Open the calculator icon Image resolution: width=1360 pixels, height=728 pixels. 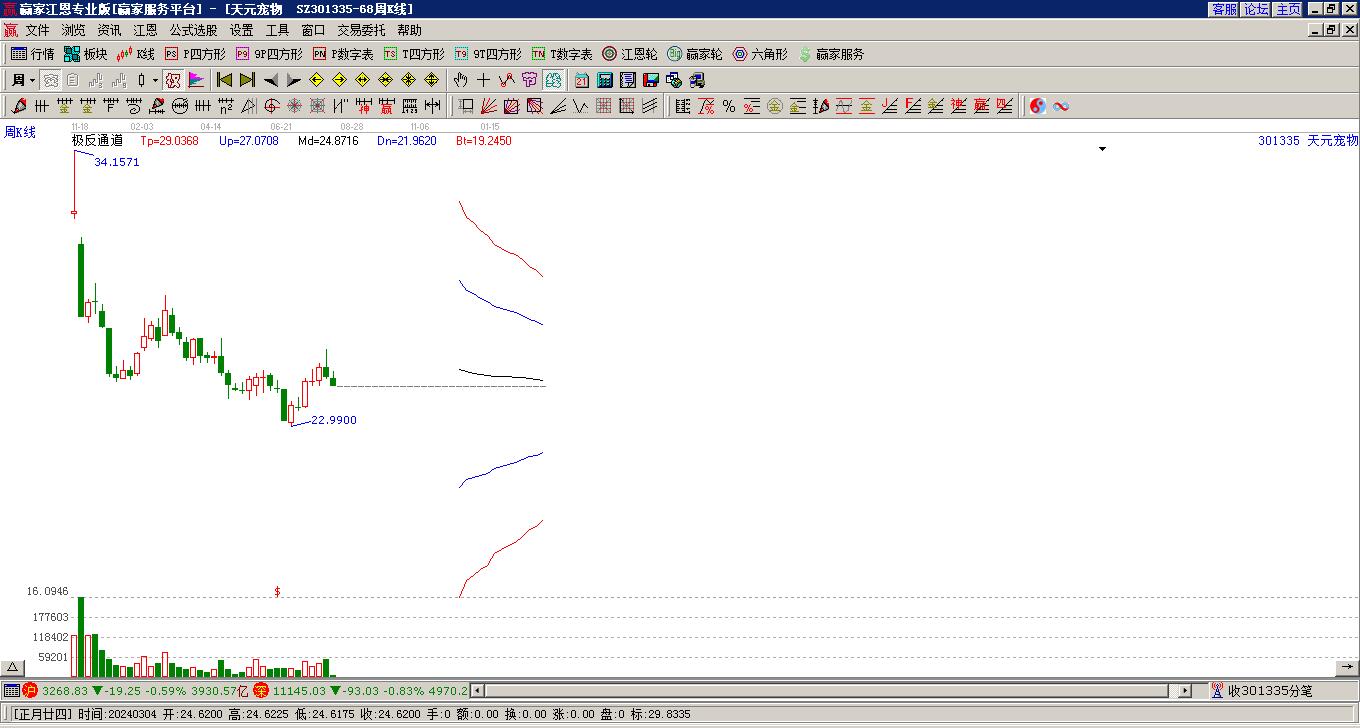604,80
